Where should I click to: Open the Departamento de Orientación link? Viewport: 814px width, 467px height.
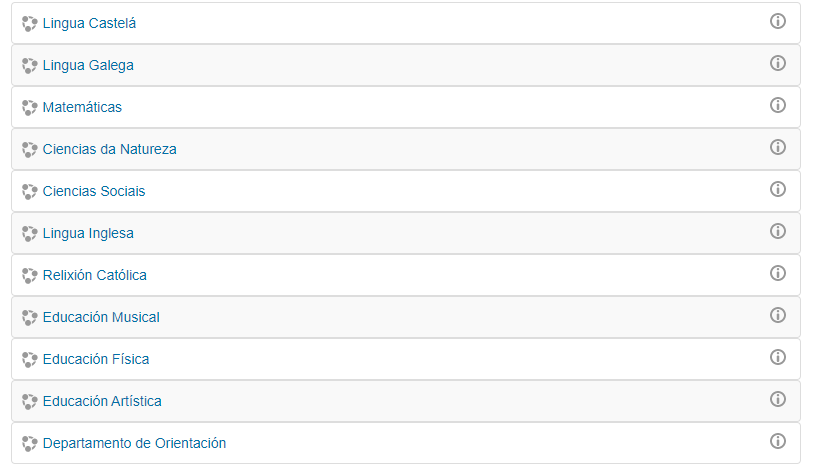pos(134,443)
